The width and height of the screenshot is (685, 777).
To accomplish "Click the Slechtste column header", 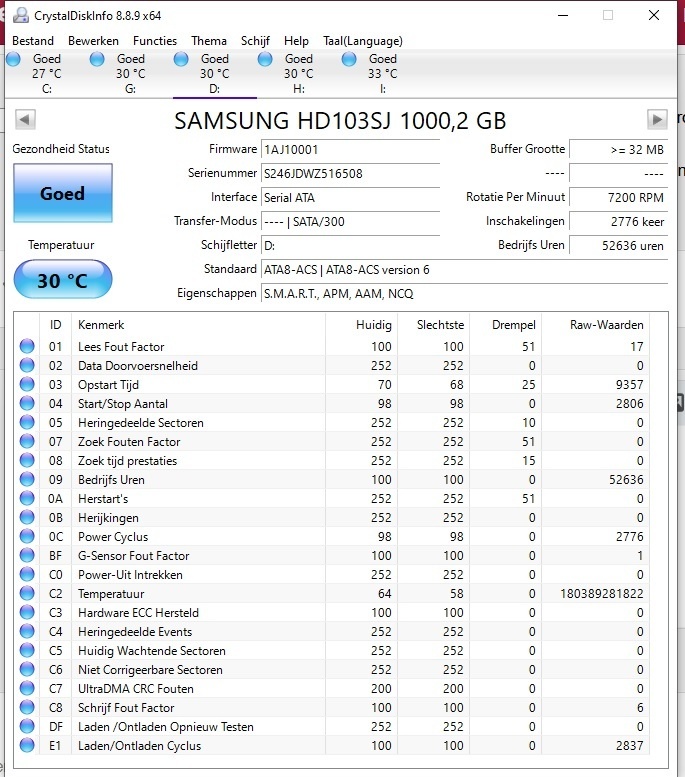I will tap(433, 325).
